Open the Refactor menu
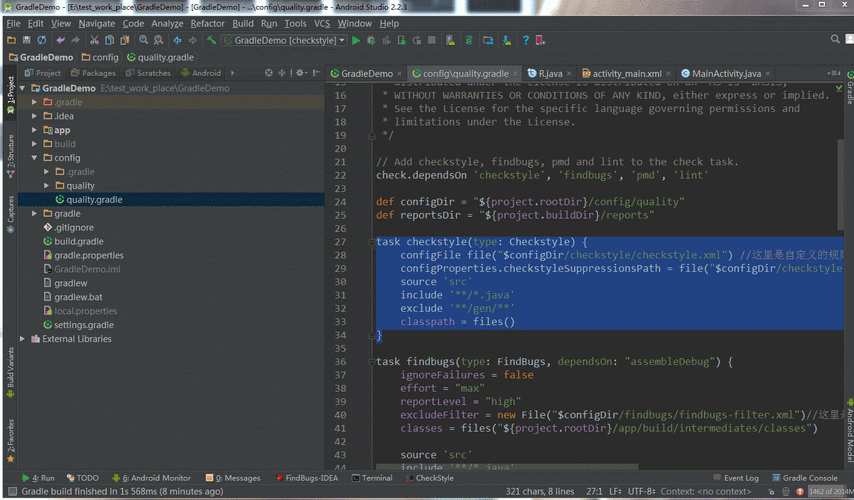The width and height of the screenshot is (854, 500). (x=208, y=23)
